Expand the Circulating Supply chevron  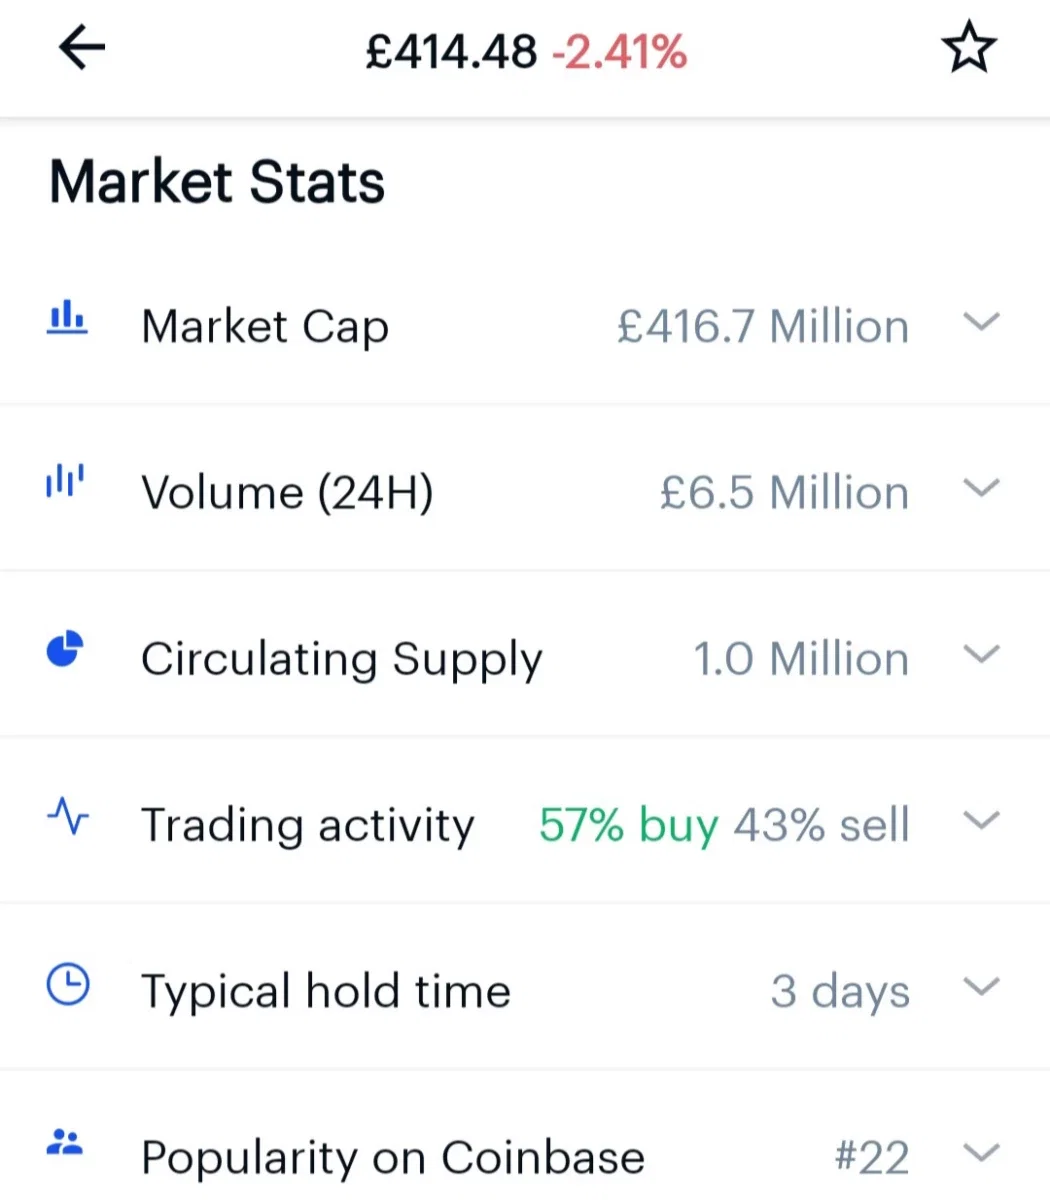[x=981, y=654]
